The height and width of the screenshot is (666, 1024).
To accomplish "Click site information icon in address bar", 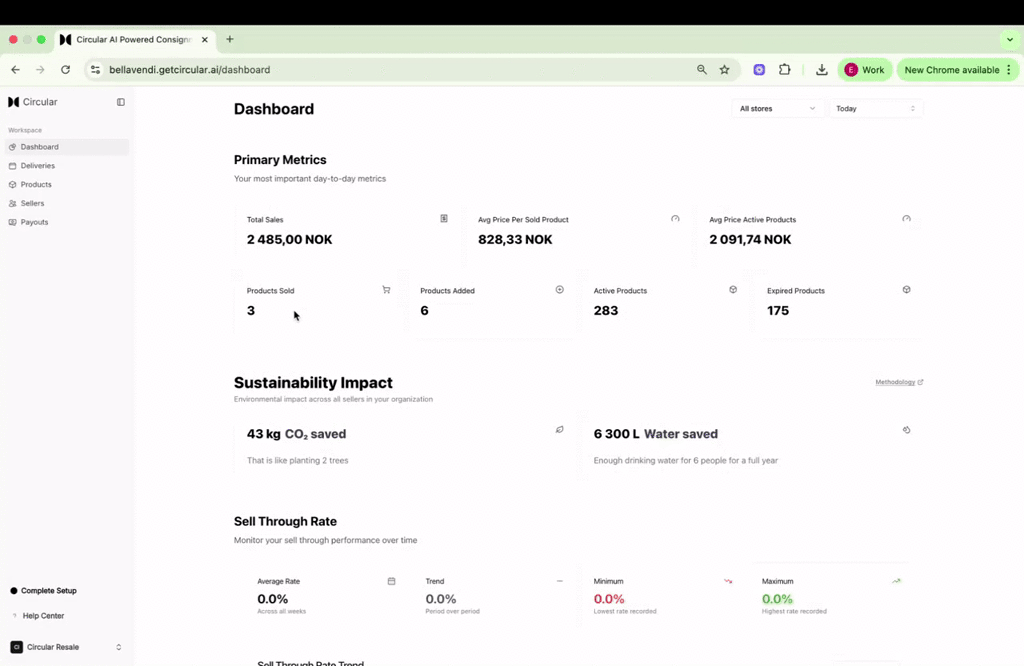I will point(95,70).
